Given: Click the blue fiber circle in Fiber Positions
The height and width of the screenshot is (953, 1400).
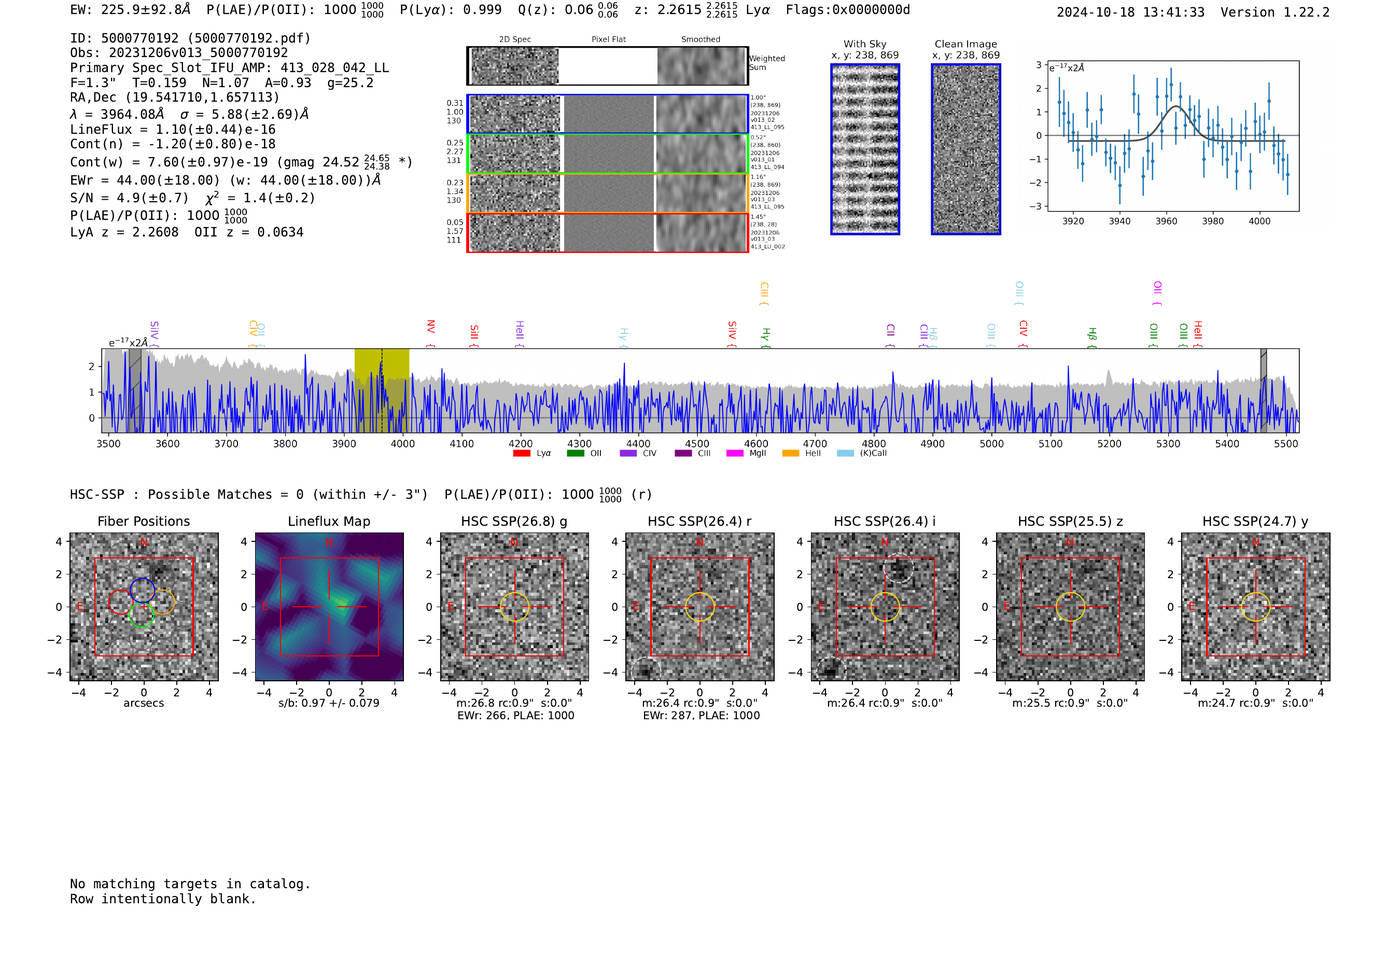Looking at the screenshot, I should click(x=142, y=590).
